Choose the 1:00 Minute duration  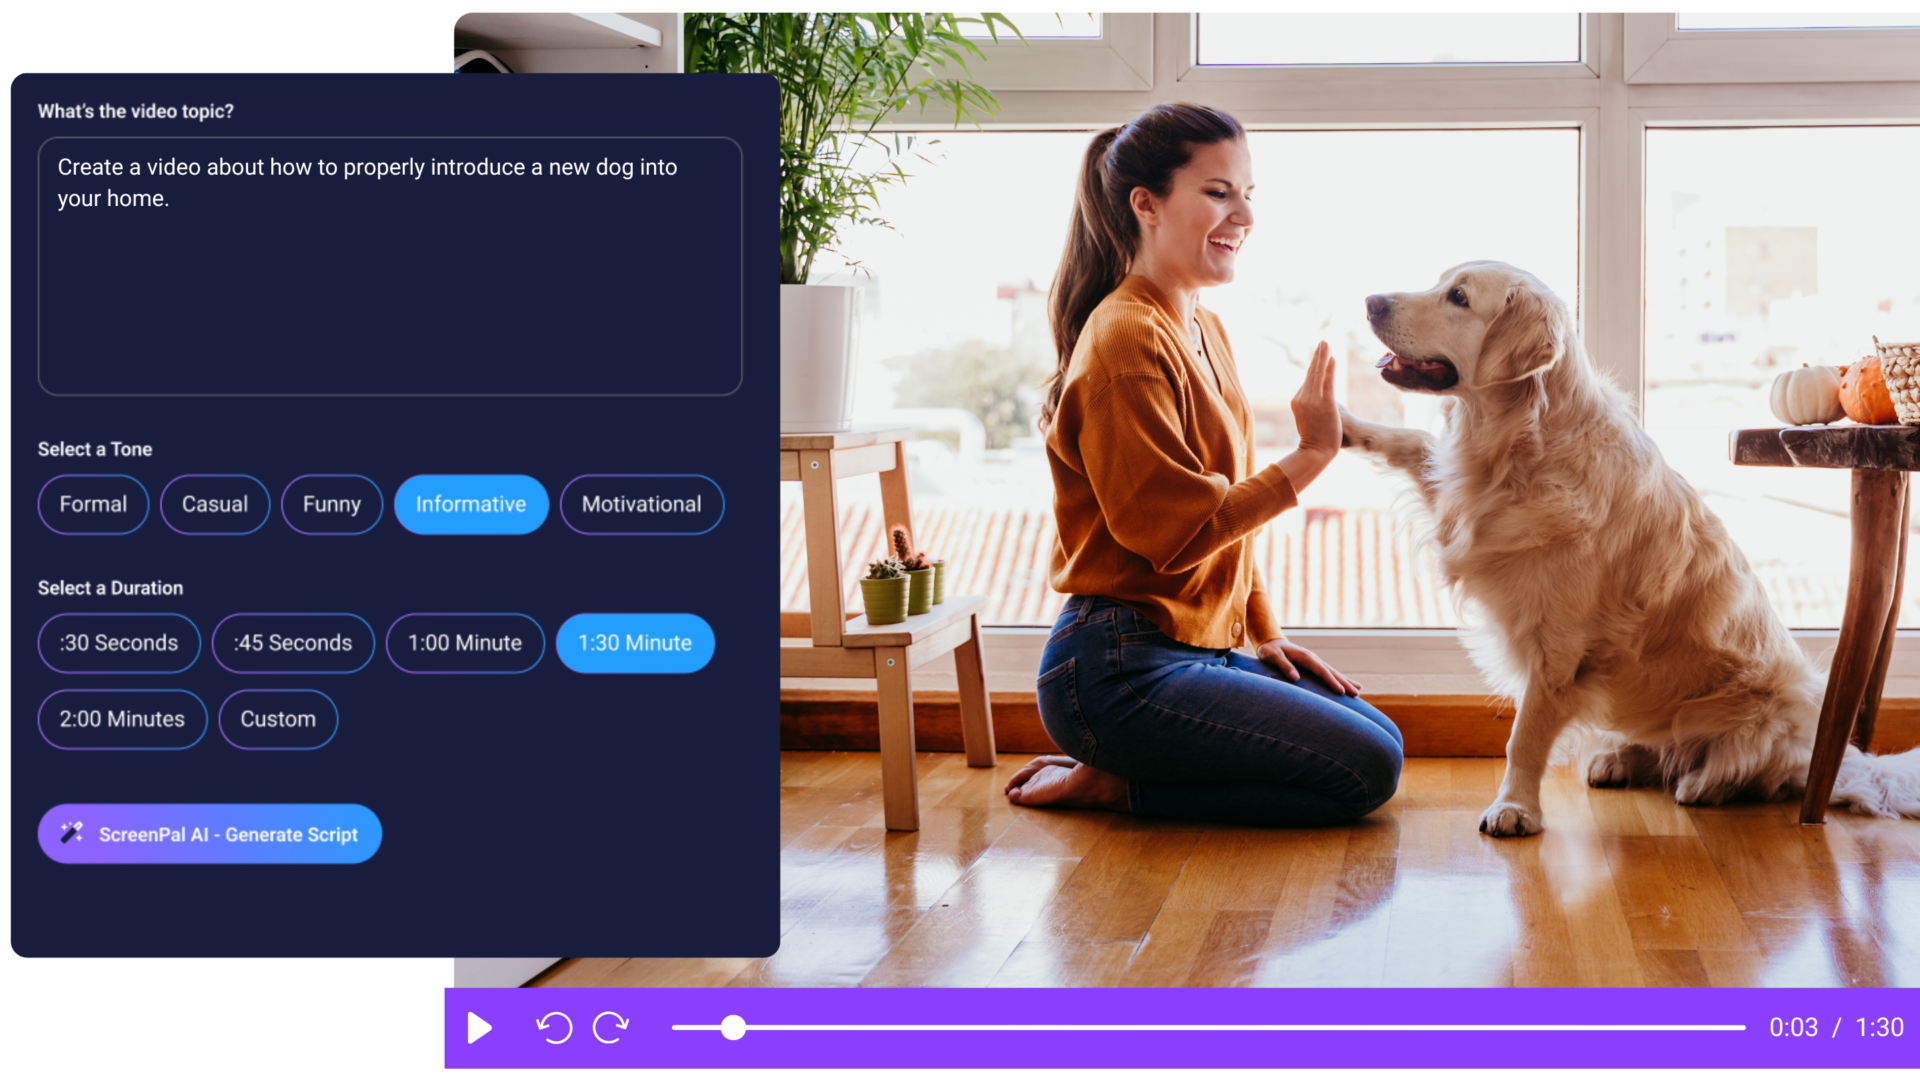pos(464,643)
